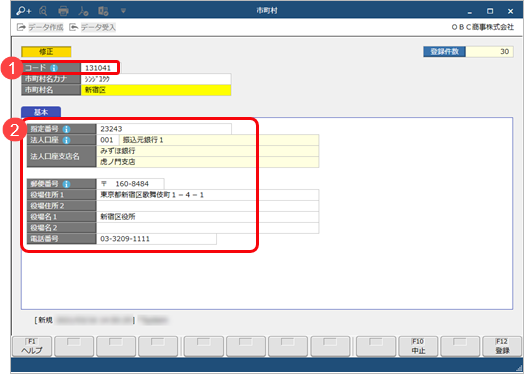This screenshot has width=524, height=374.
Task: Click 振込元銀行1 account name text
Action: coord(143,140)
